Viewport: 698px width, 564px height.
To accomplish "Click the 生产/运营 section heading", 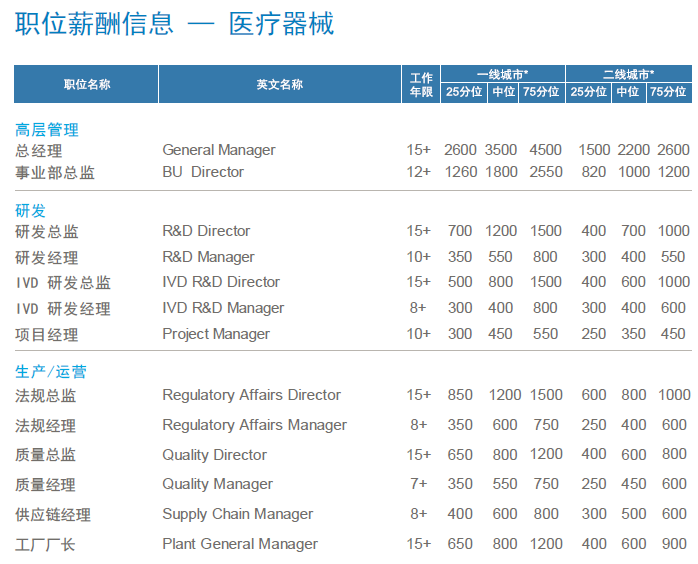I will pos(51,371).
